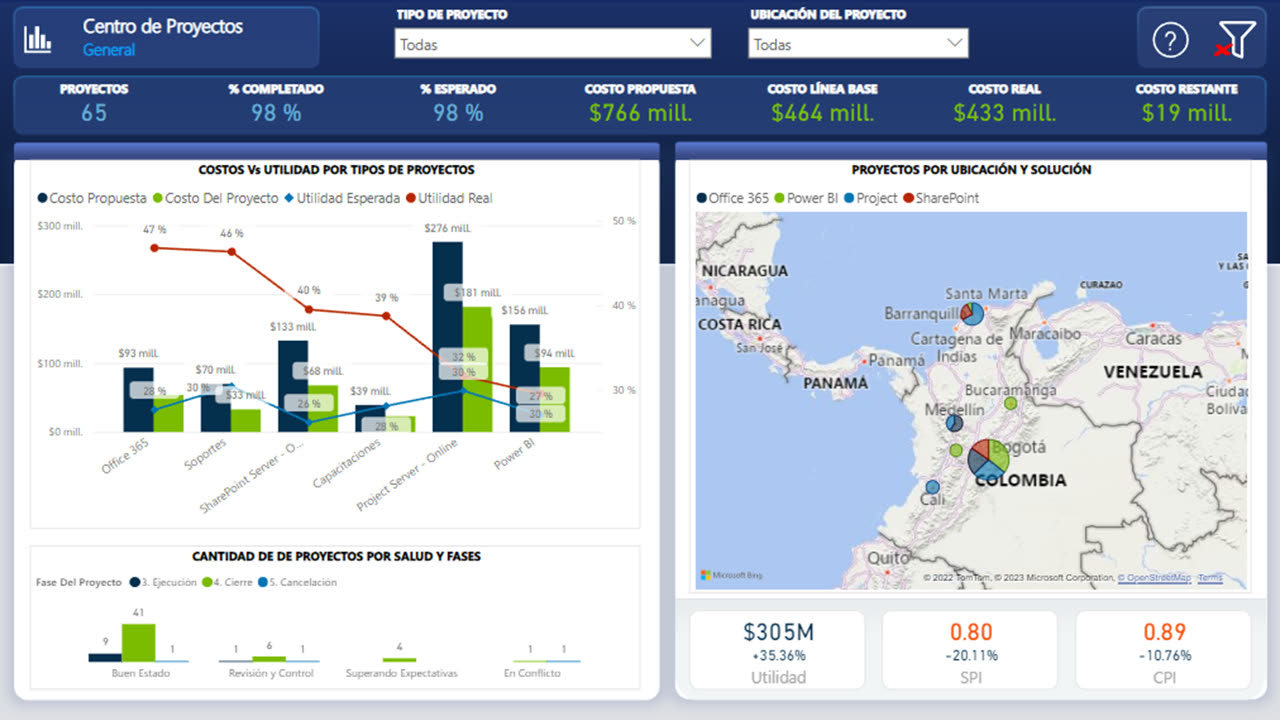Select the Bogotá pie chart marker on map

pyautogui.click(x=989, y=459)
